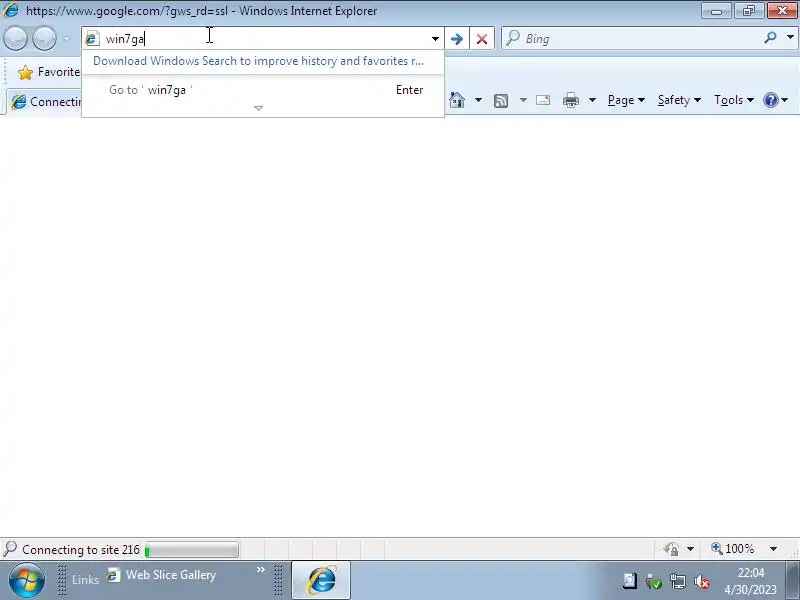Click the Print icon
Viewport: 800px width, 600px height.
coord(570,100)
